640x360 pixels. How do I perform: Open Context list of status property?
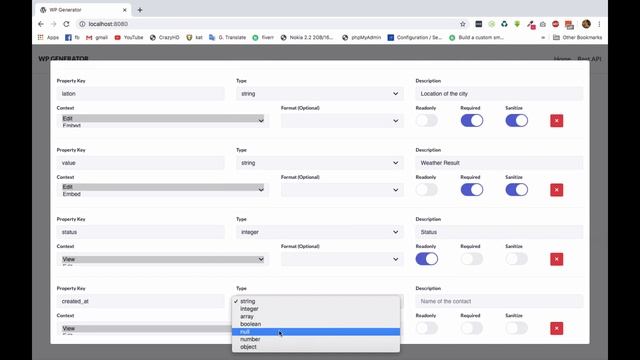click(162, 259)
